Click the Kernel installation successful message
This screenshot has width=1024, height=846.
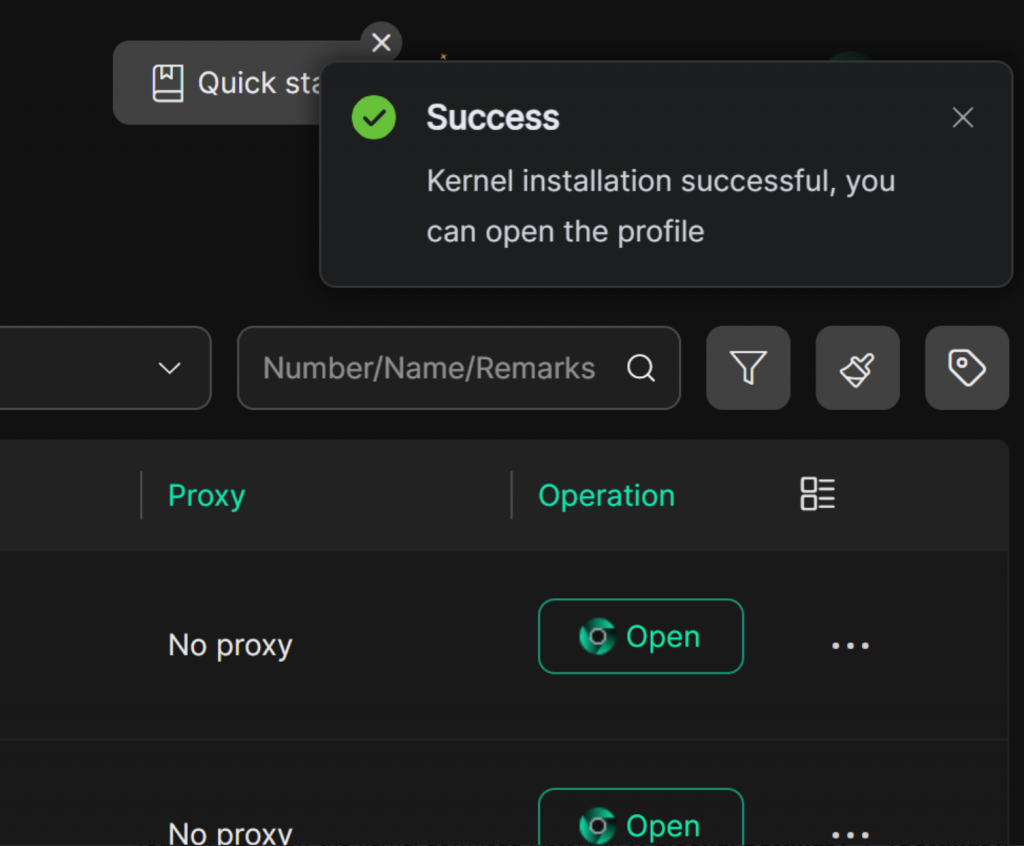pos(660,206)
